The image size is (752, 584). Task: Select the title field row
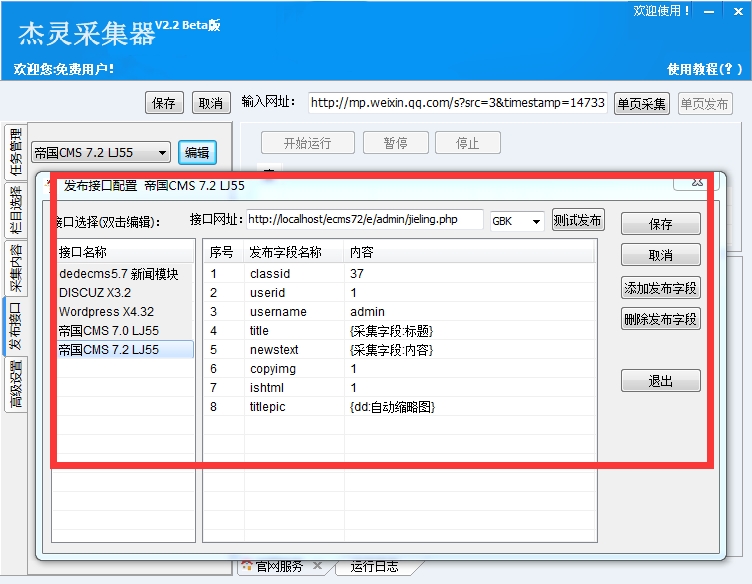tap(400, 331)
